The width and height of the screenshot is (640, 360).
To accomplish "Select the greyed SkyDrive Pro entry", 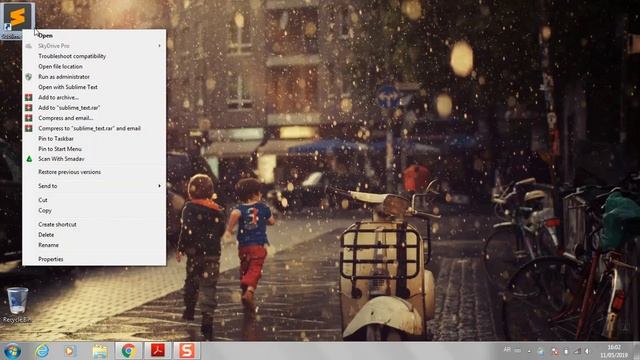I will click(x=94, y=46).
